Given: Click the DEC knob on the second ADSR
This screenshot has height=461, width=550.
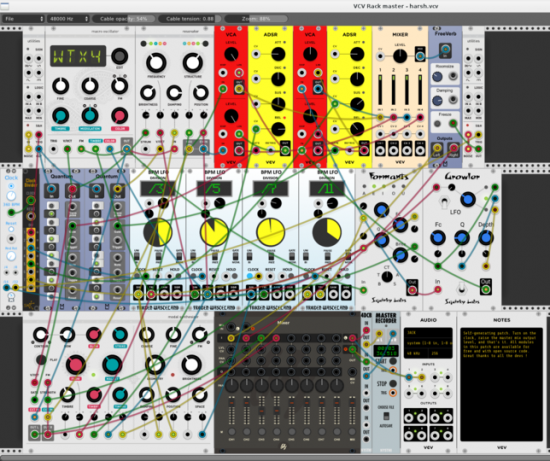Looking at the screenshot, I should pyautogui.click(x=357, y=79).
